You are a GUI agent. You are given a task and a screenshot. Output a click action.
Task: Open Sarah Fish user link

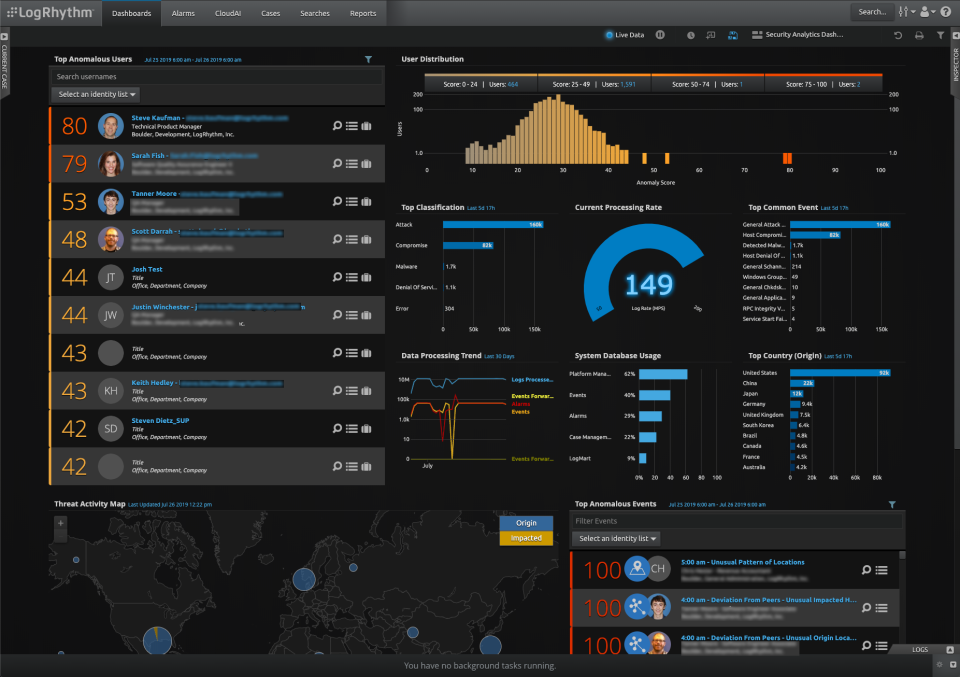(148, 155)
